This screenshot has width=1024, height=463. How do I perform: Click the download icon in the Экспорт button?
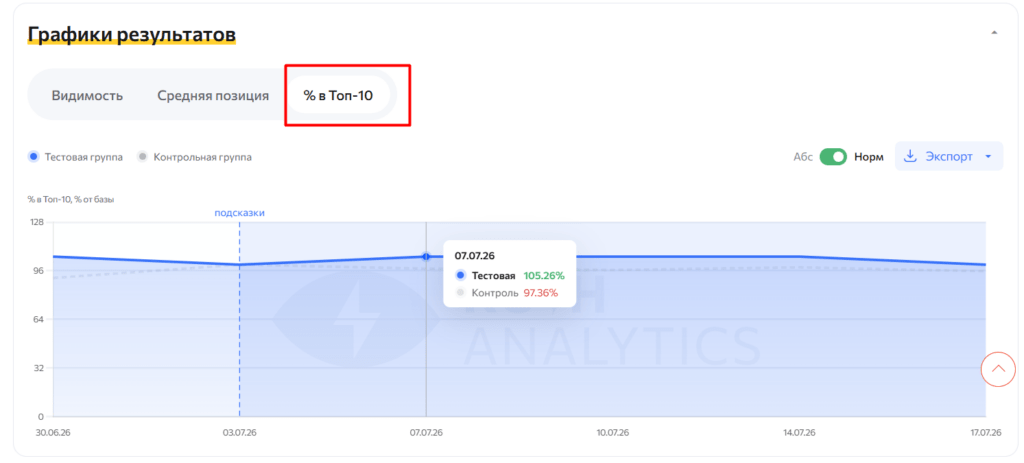click(910, 157)
